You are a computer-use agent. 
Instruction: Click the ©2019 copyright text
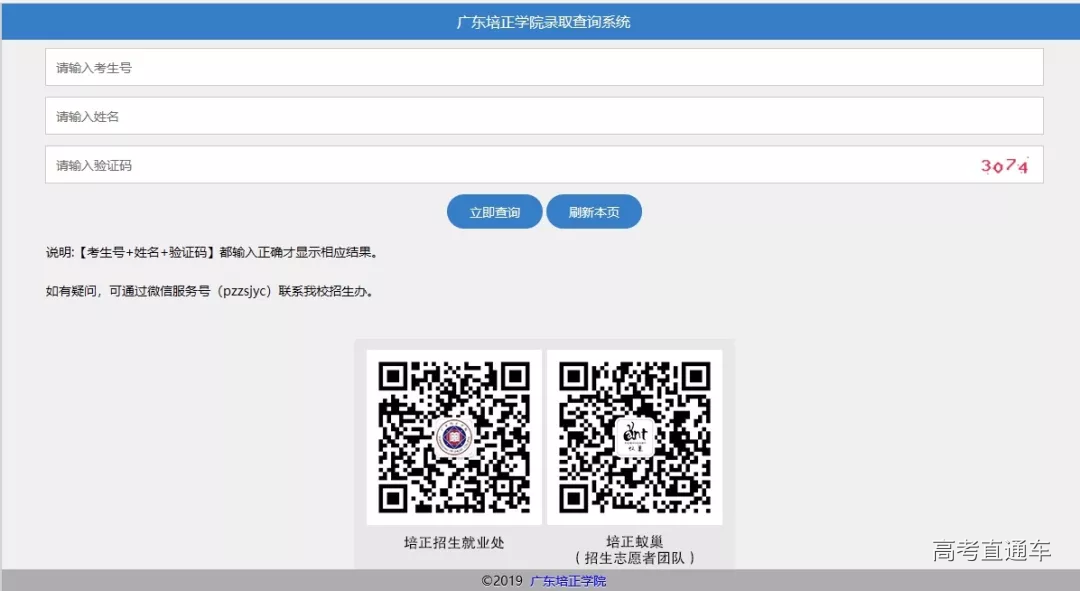coord(501,581)
